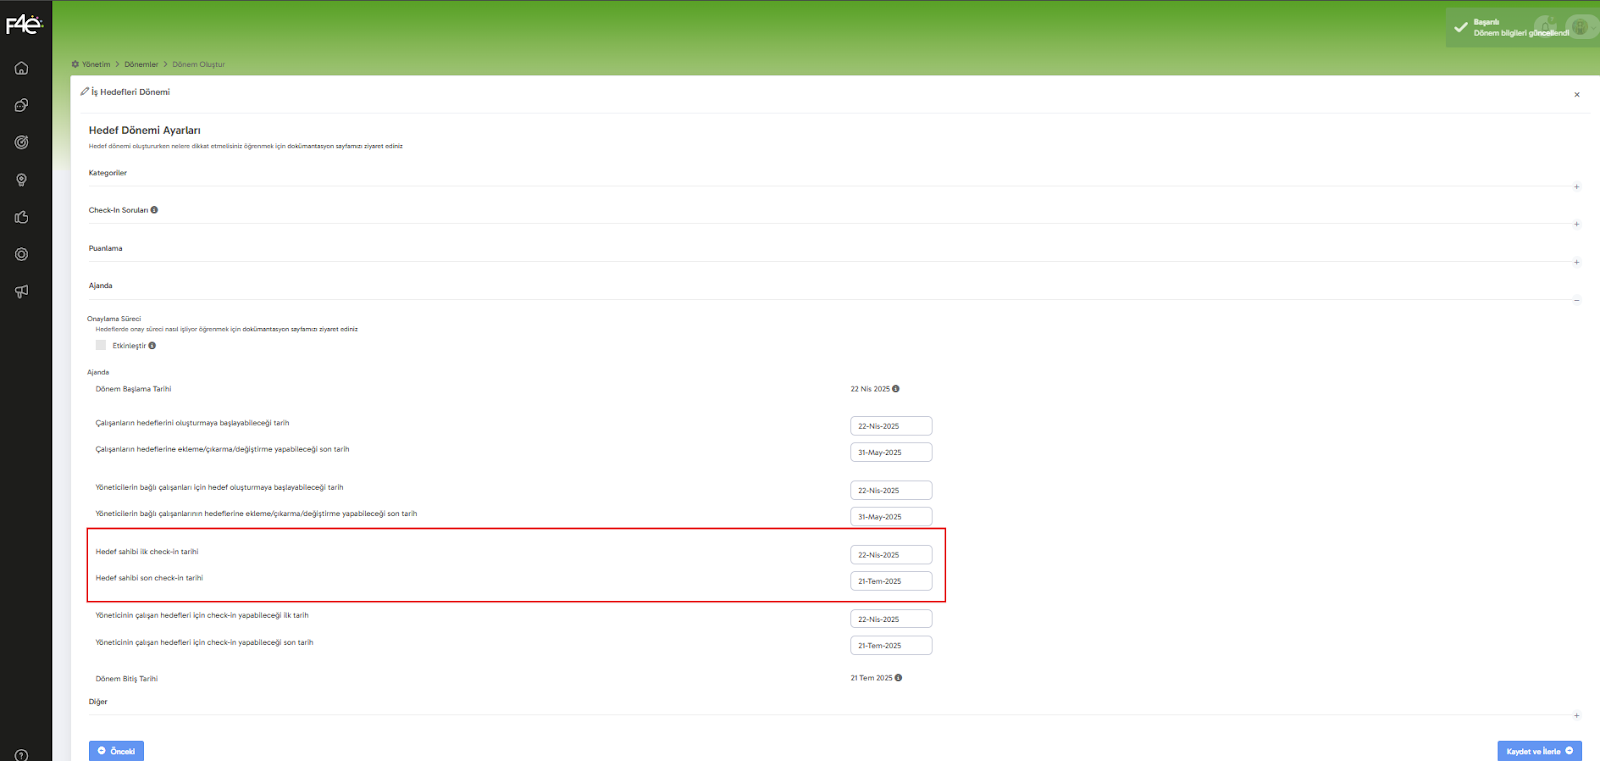This screenshot has height=761, width=1600.
Task: Click the Kaydet ve İlerle button
Action: coord(1539,751)
